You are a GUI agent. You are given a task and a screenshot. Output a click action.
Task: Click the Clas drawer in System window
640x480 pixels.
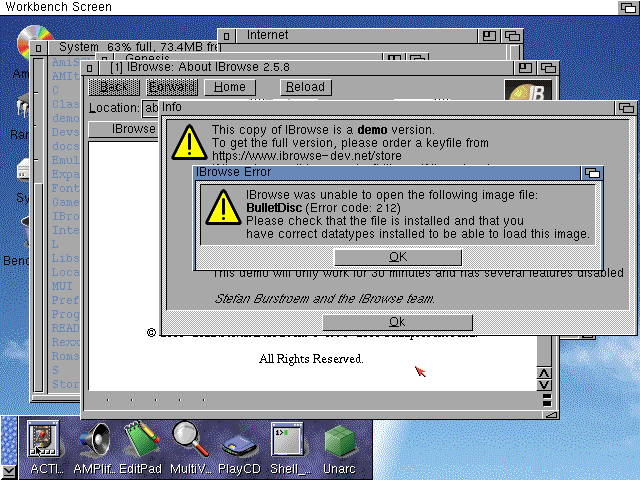(65, 104)
